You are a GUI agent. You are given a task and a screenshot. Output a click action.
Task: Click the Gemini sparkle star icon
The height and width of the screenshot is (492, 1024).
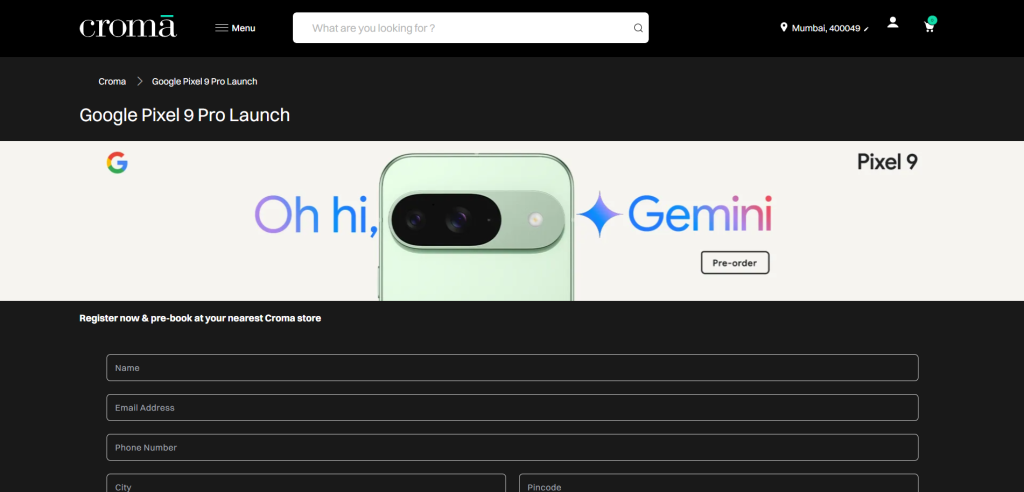coord(599,214)
